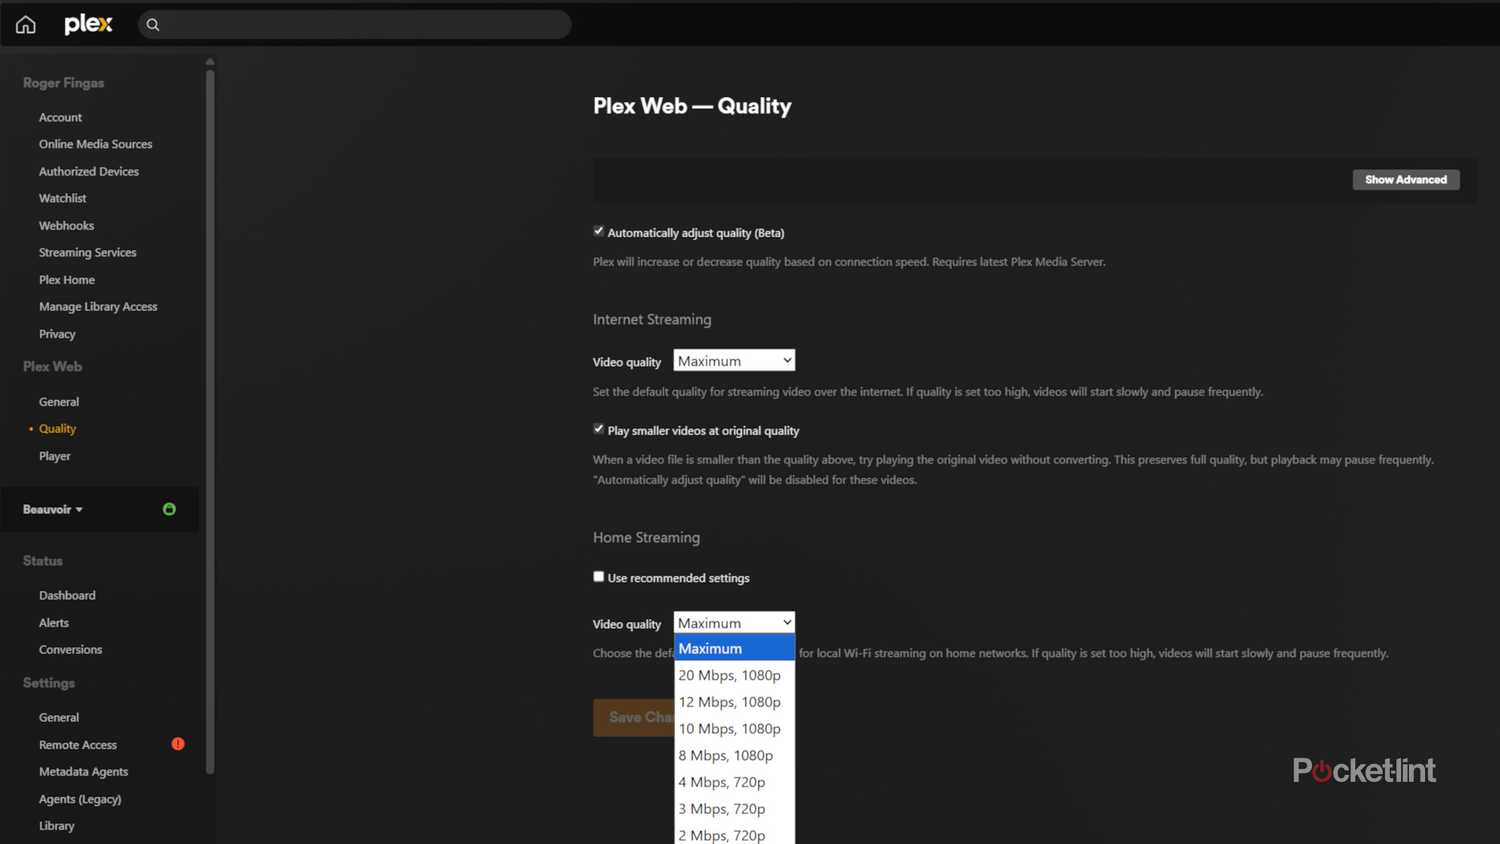Choose 3 Mbps, 720p option
Image resolution: width=1500 pixels, height=844 pixels.
click(734, 808)
